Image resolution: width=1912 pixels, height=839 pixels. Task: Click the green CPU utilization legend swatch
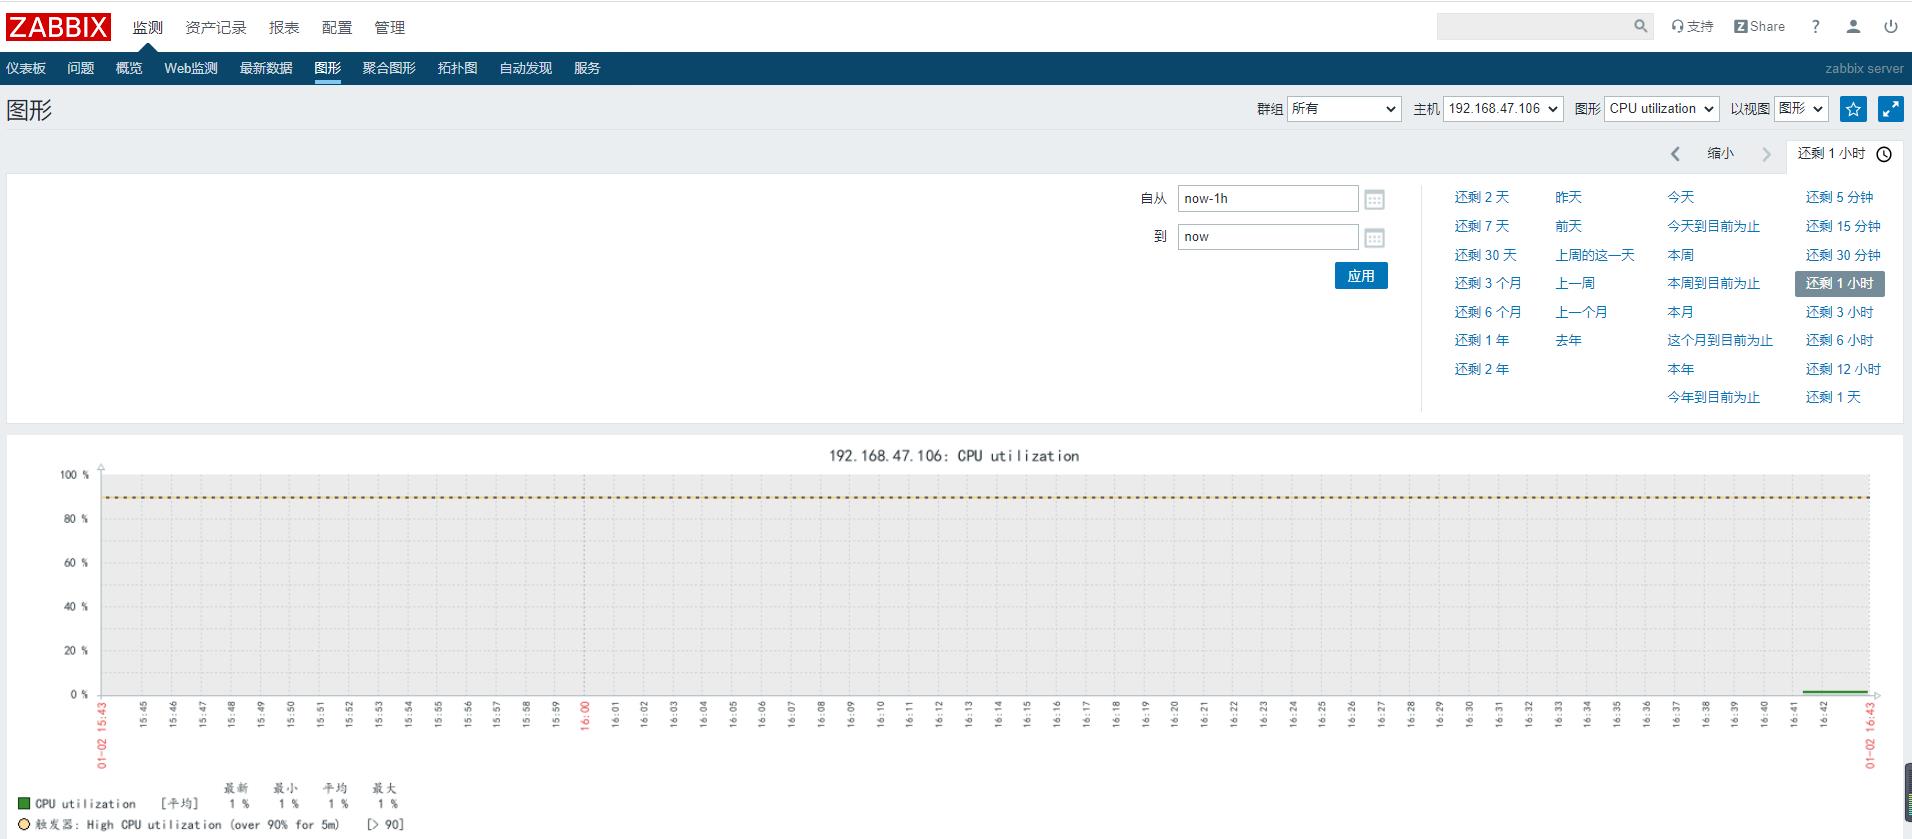pos(24,803)
